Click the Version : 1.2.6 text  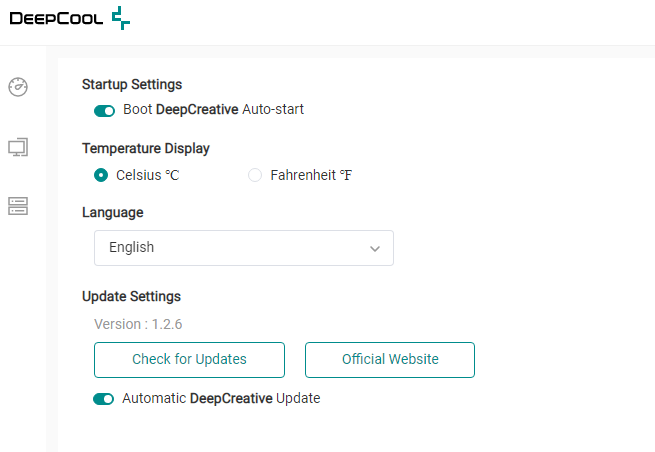pos(138,324)
